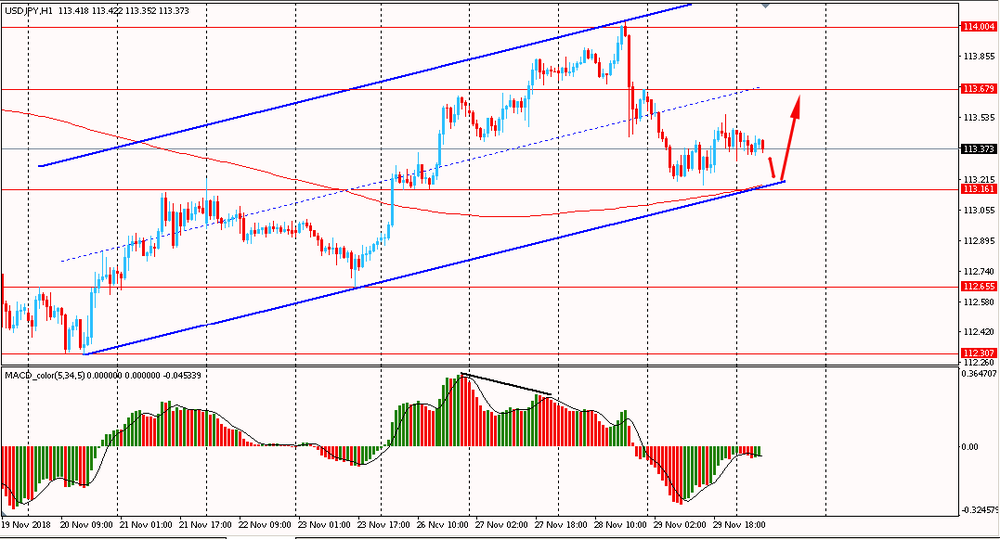The image size is (1000, 539).
Task: Select the 113.679 resistance price label
Action: tap(978, 89)
